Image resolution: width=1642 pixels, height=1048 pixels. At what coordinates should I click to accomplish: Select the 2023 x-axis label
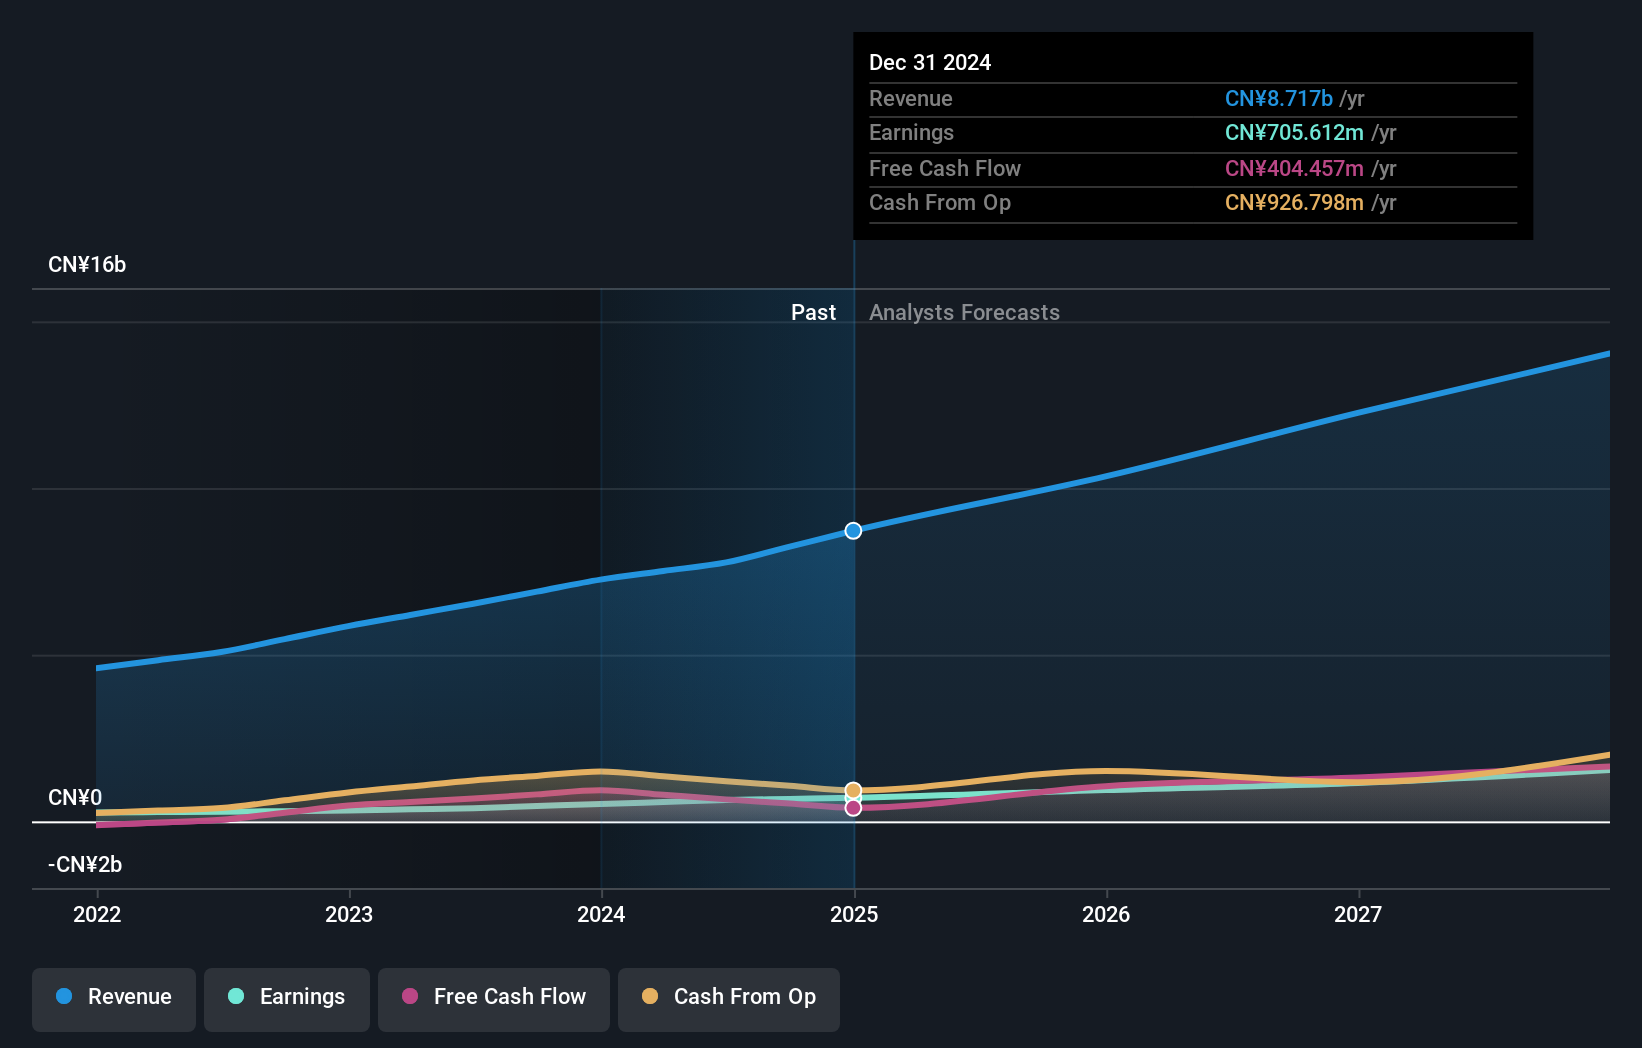pos(349,914)
